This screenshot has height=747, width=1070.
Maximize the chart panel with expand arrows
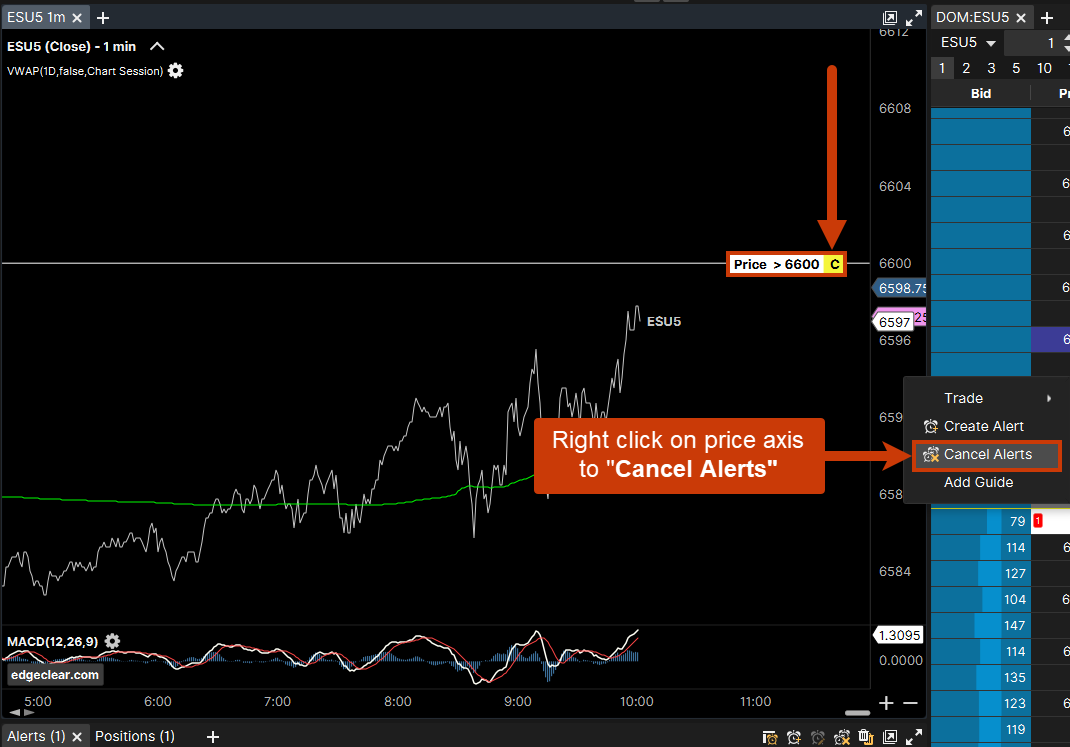point(913,18)
